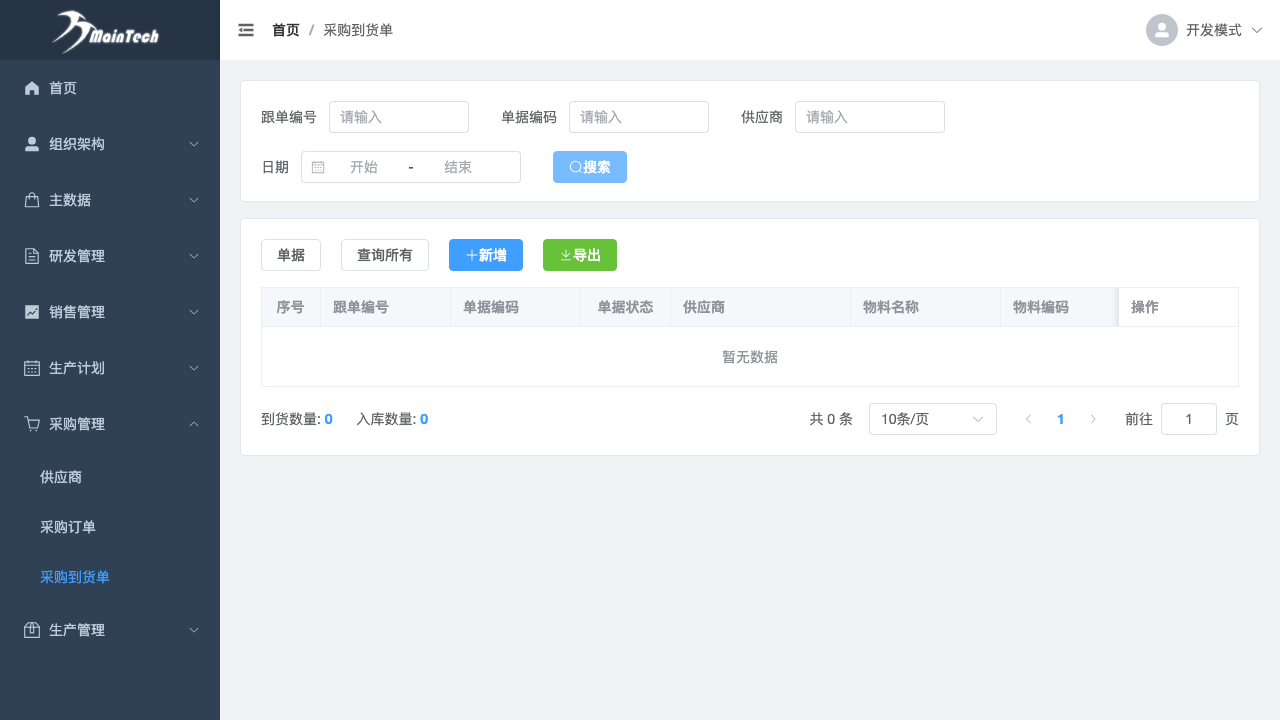Collapse the 采购管理 menu
1280x720 pixels.
[x=110, y=424]
